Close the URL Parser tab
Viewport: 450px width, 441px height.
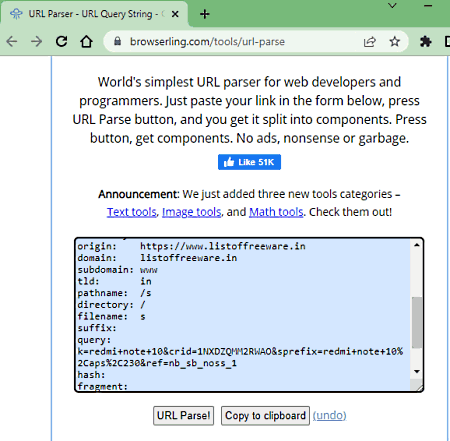pos(175,14)
